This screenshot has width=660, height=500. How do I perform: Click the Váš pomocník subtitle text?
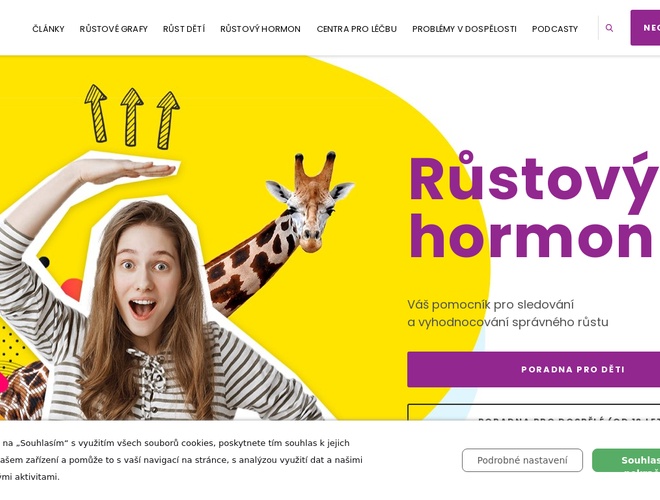click(x=508, y=314)
